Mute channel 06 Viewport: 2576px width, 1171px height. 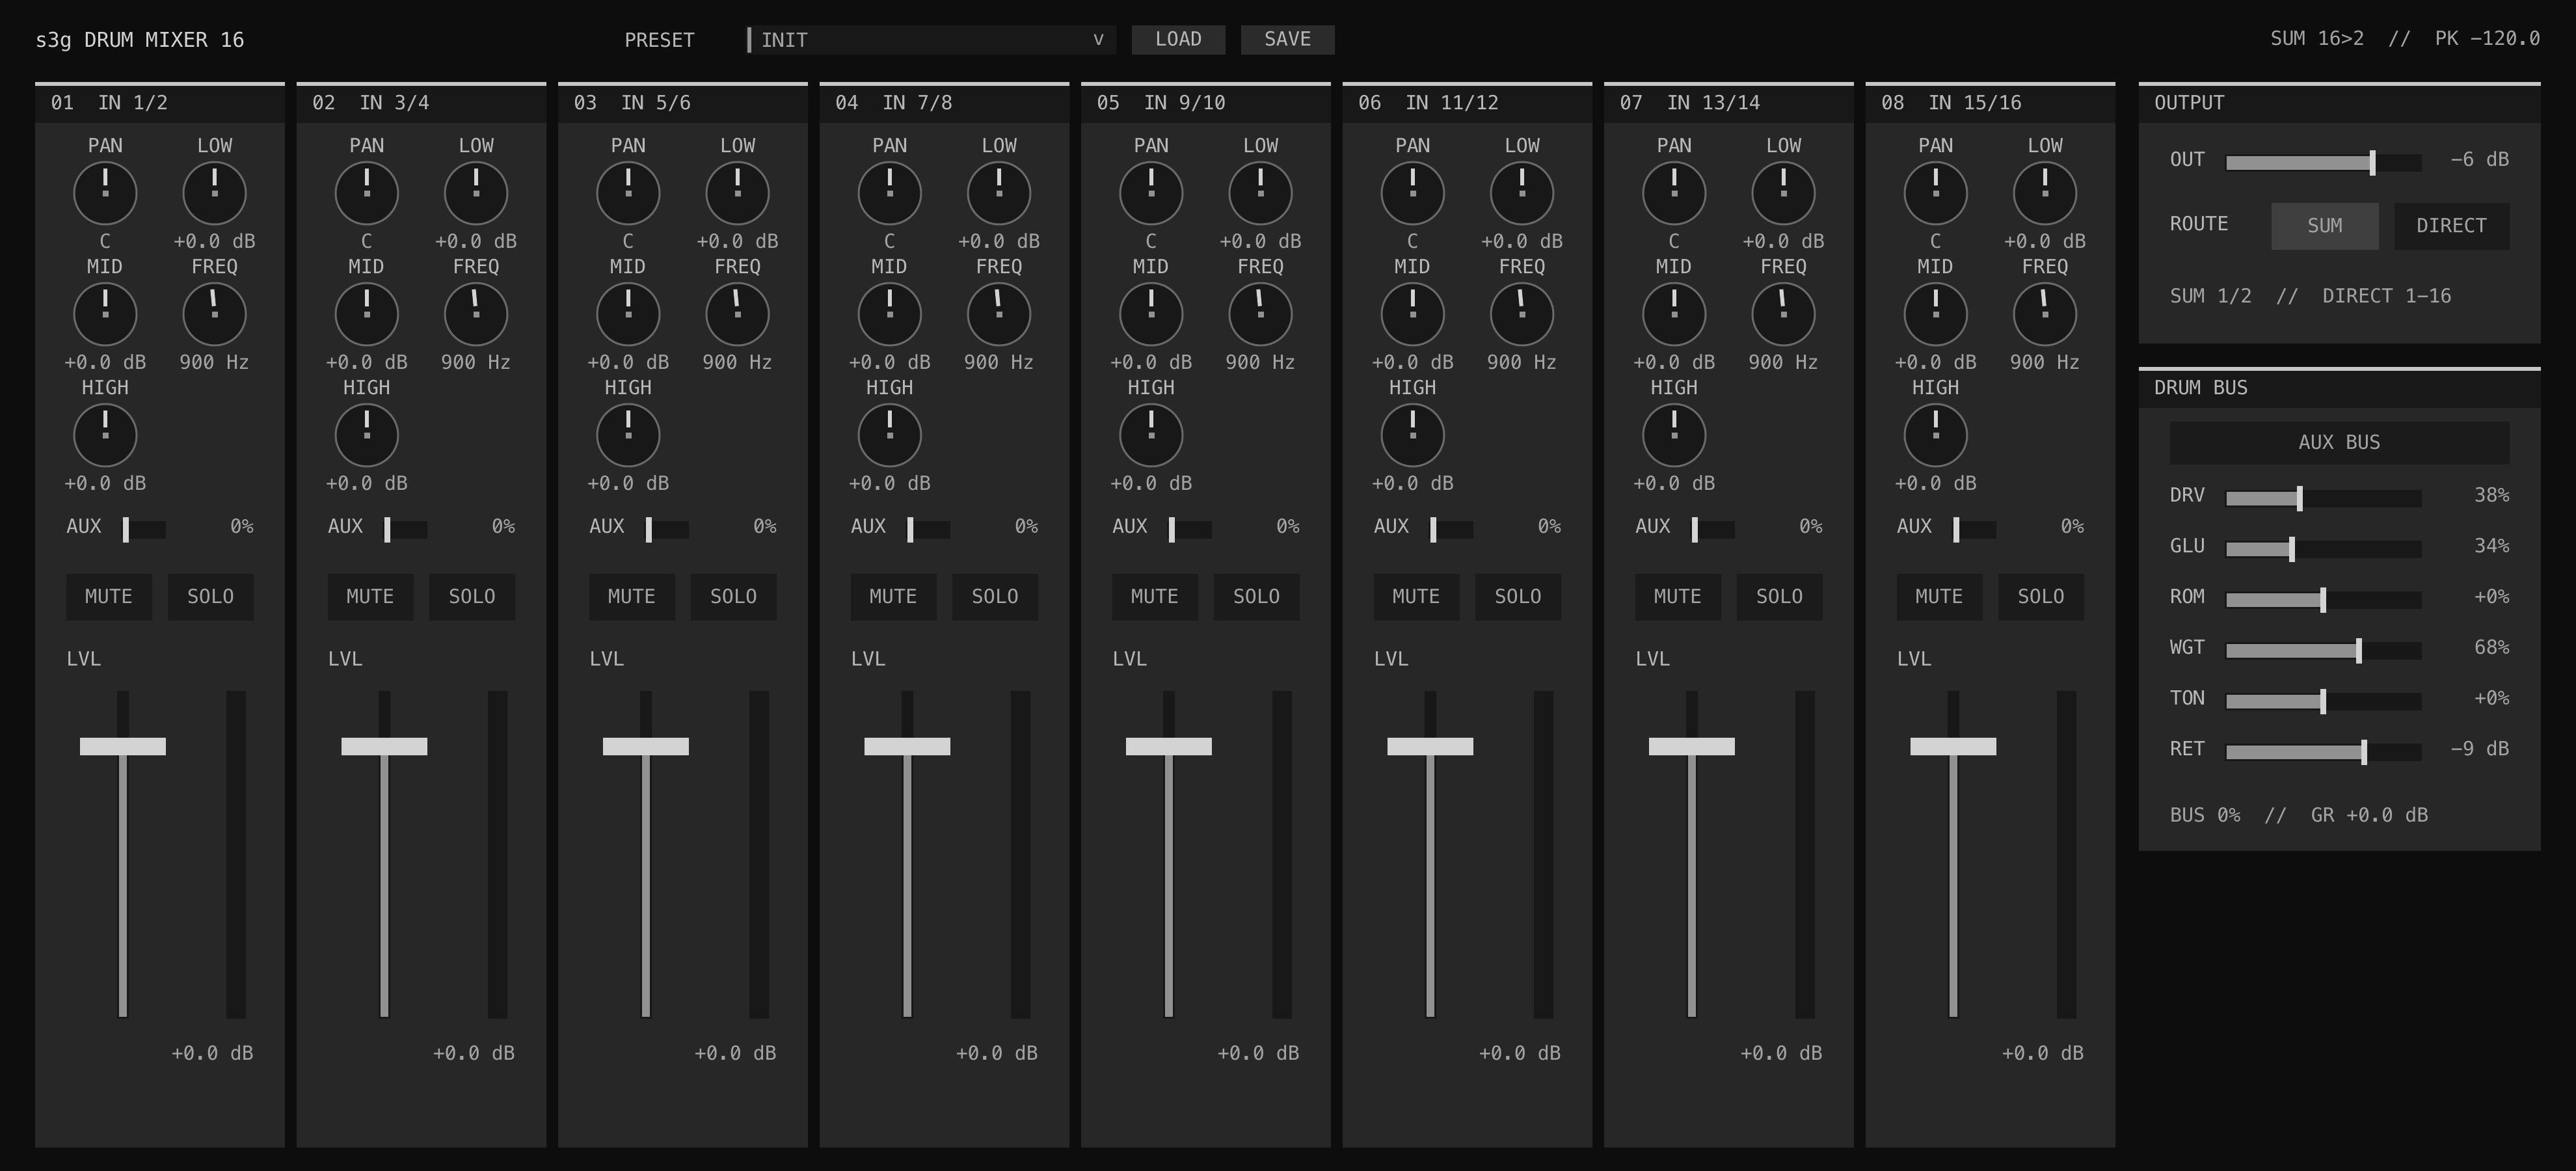[x=1416, y=597]
